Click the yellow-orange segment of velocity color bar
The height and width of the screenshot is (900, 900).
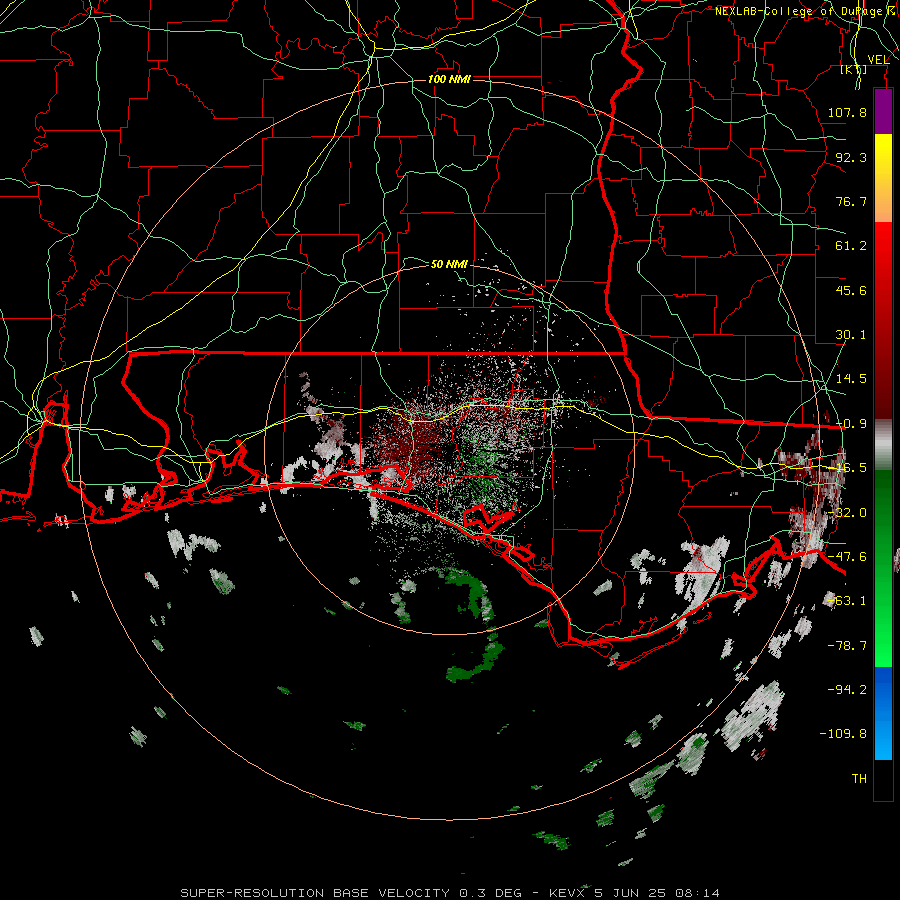point(883,178)
